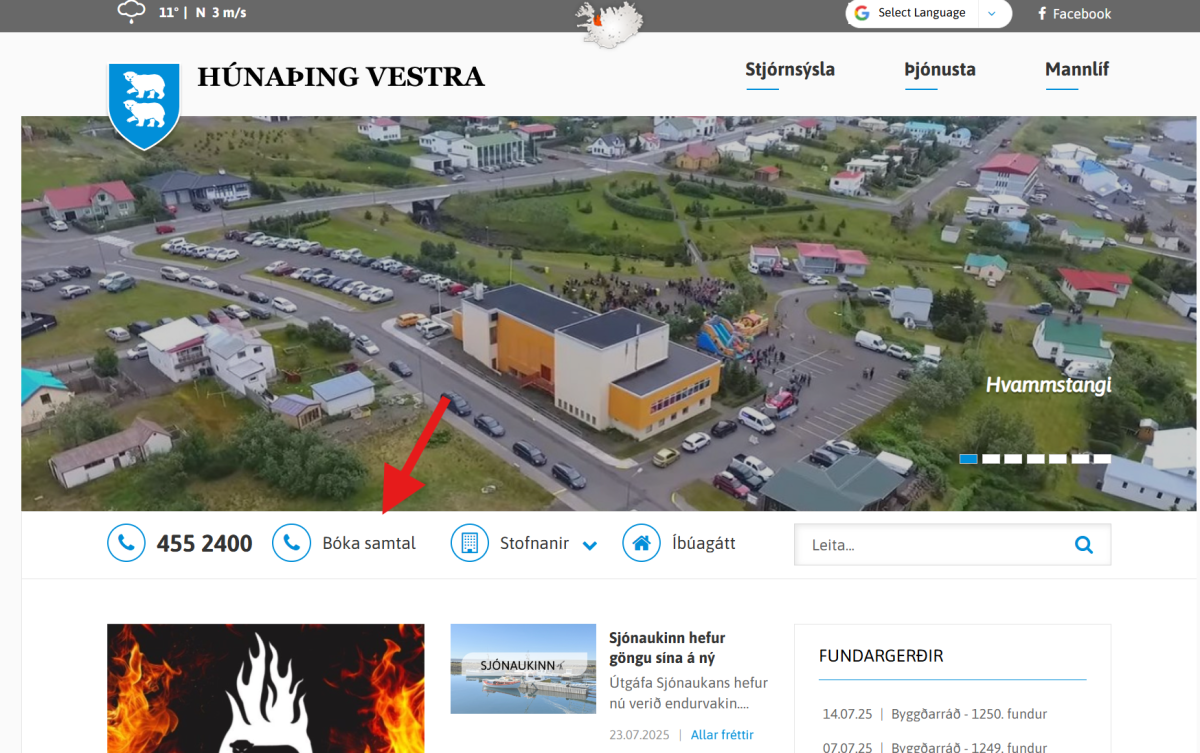Click the Iceland map icon

pos(609,23)
